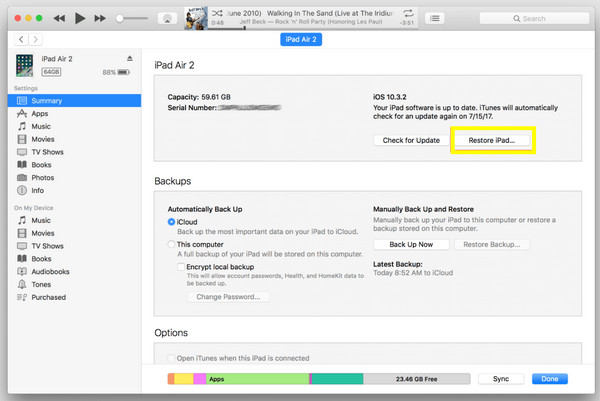Image resolution: width=600 pixels, height=401 pixels.
Task: Select the iCloud backup radio button
Action: (171, 222)
